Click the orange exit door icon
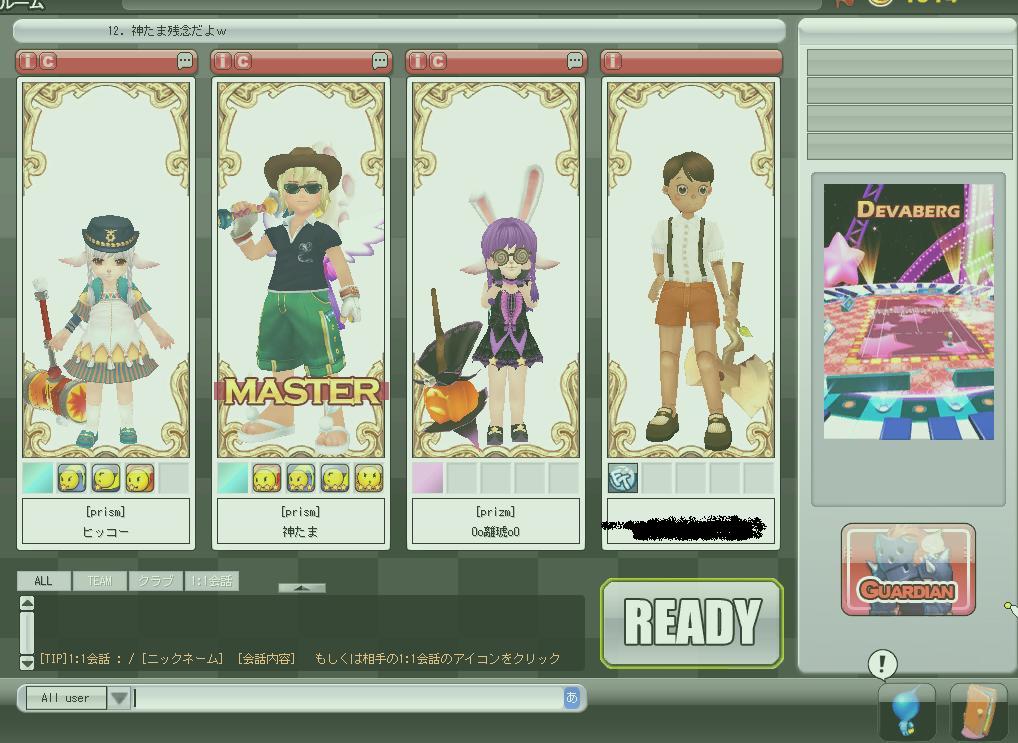The image size is (1018, 743). point(978,711)
